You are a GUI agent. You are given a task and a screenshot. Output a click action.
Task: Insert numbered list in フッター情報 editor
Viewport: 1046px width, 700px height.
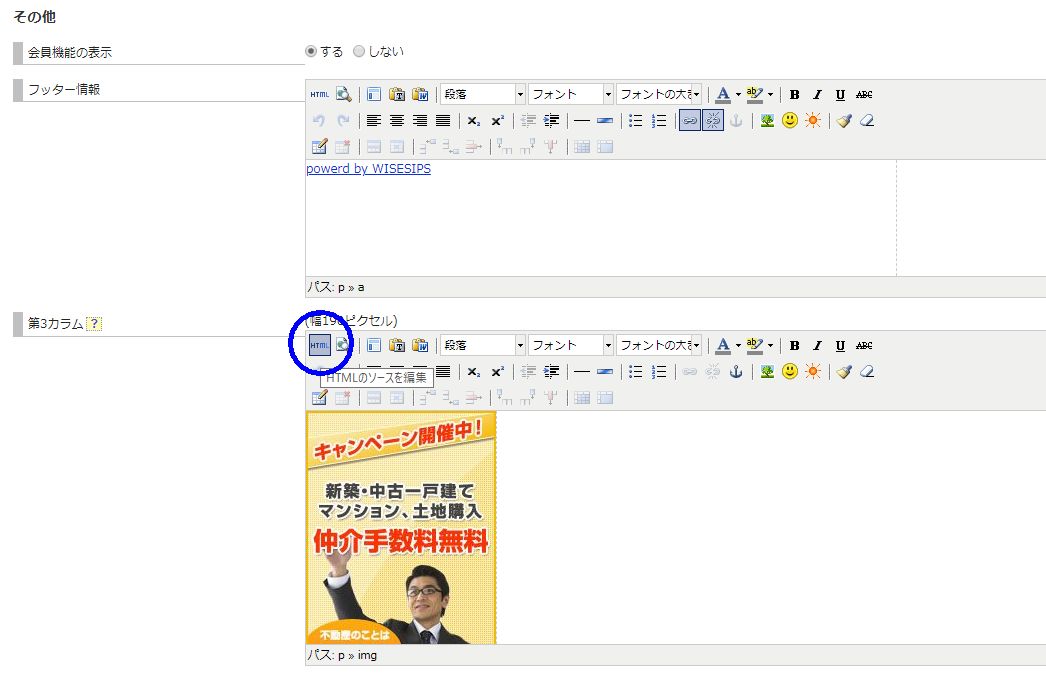click(659, 121)
